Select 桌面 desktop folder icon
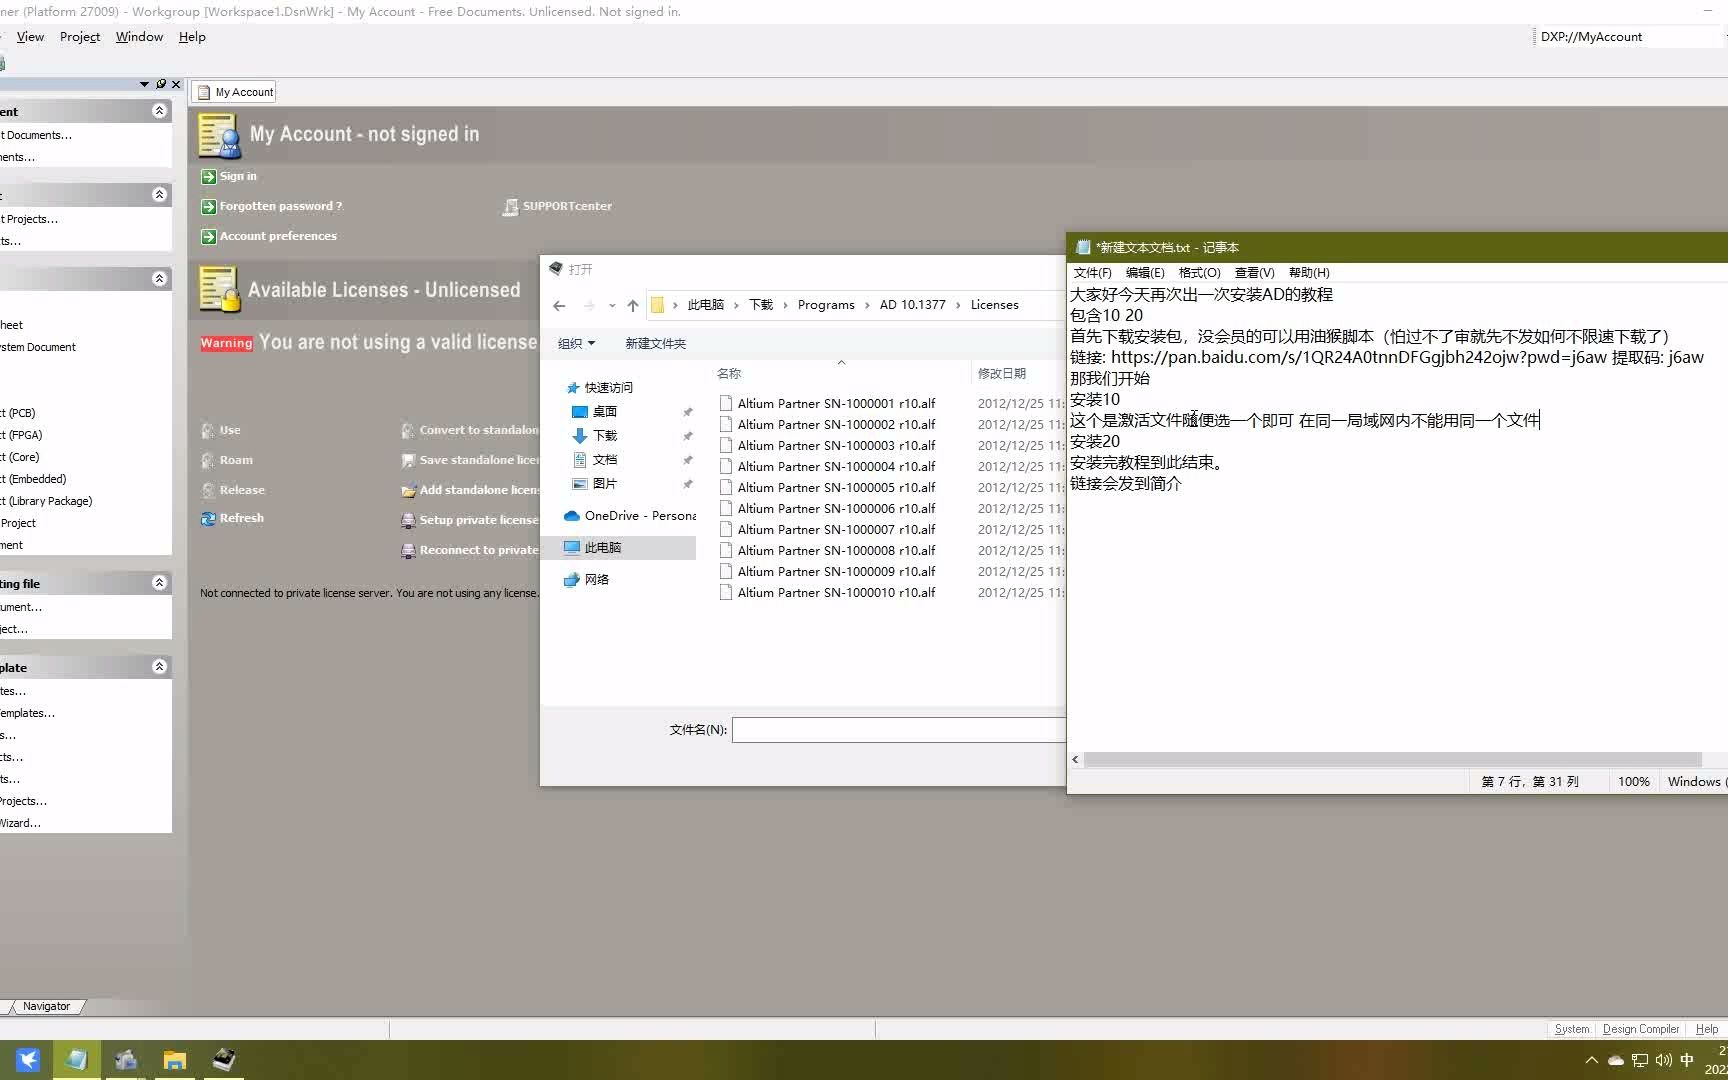Image resolution: width=1728 pixels, height=1080 pixels. point(579,412)
